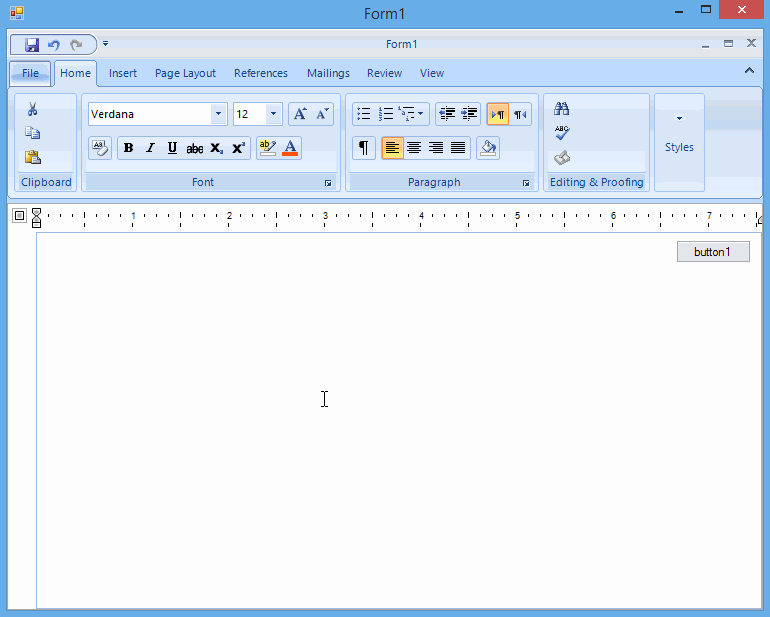Click the Decrease Indent icon
The image size is (770, 617).
[x=447, y=114]
